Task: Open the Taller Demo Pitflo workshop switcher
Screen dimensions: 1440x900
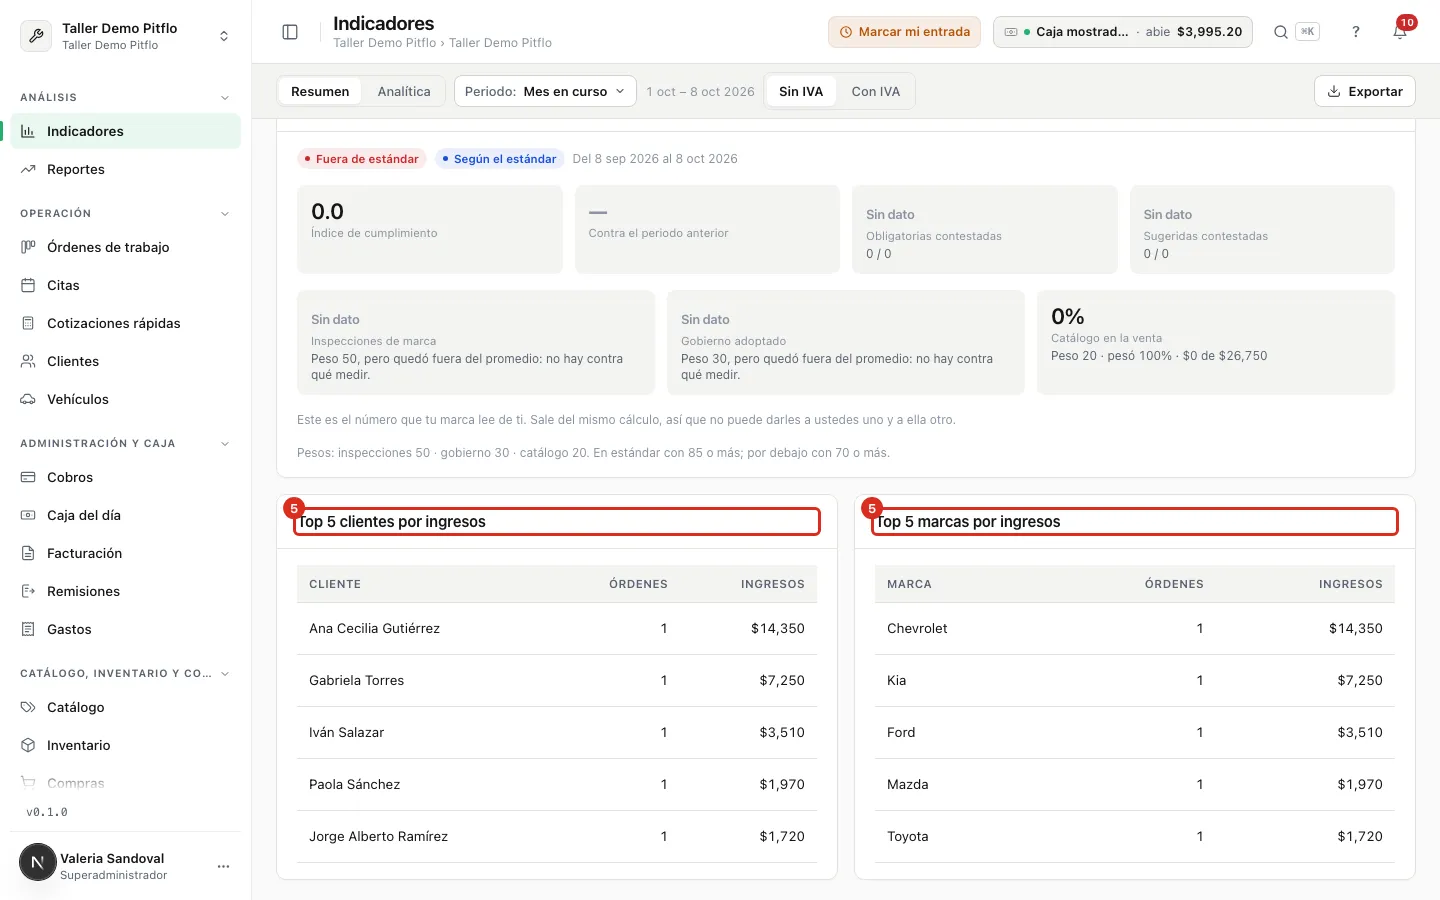Action: pyautogui.click(x=126, y=36)
